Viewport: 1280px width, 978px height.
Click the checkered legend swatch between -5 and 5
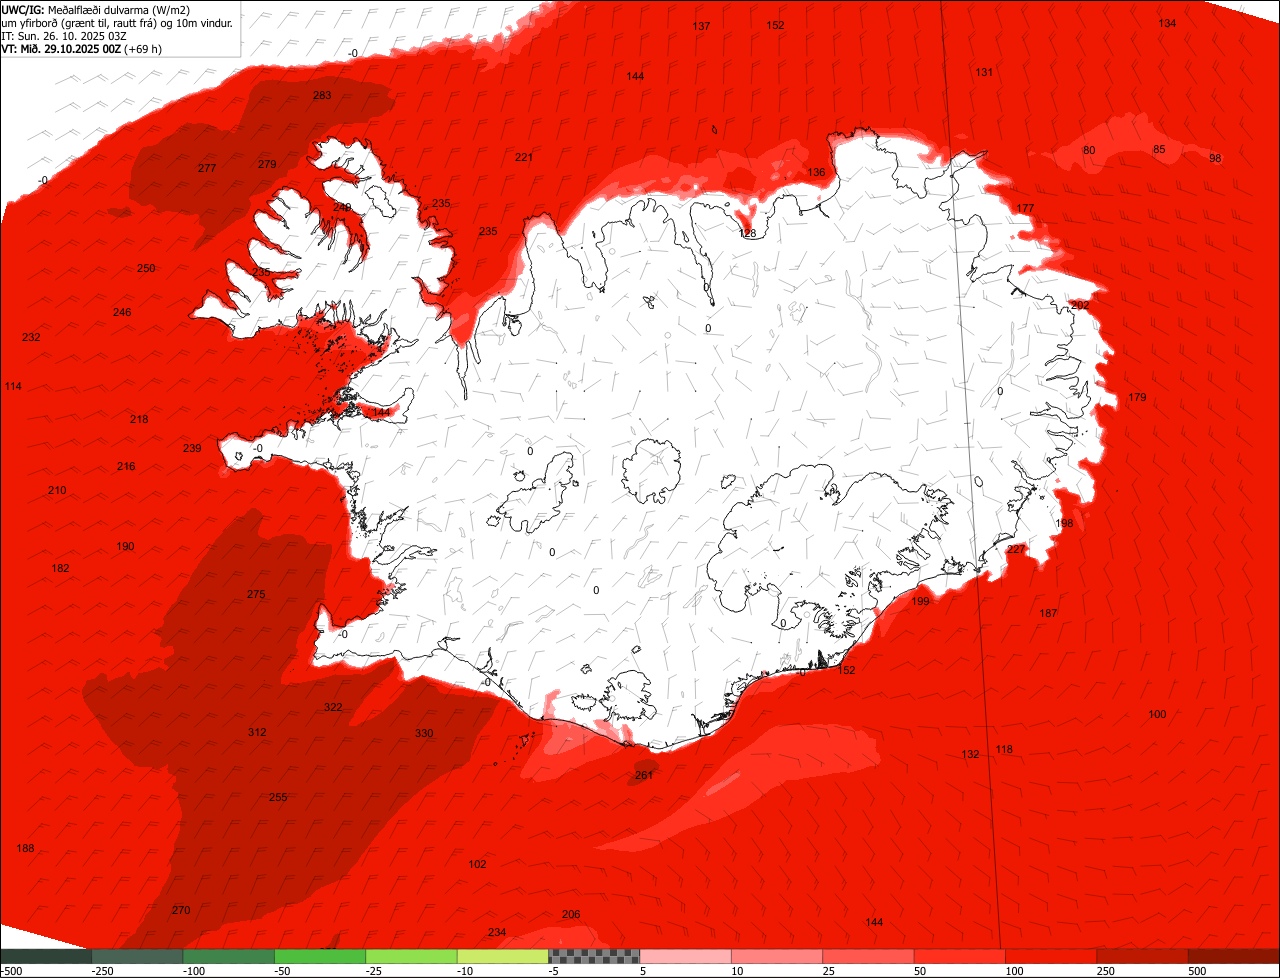[594, 956]
